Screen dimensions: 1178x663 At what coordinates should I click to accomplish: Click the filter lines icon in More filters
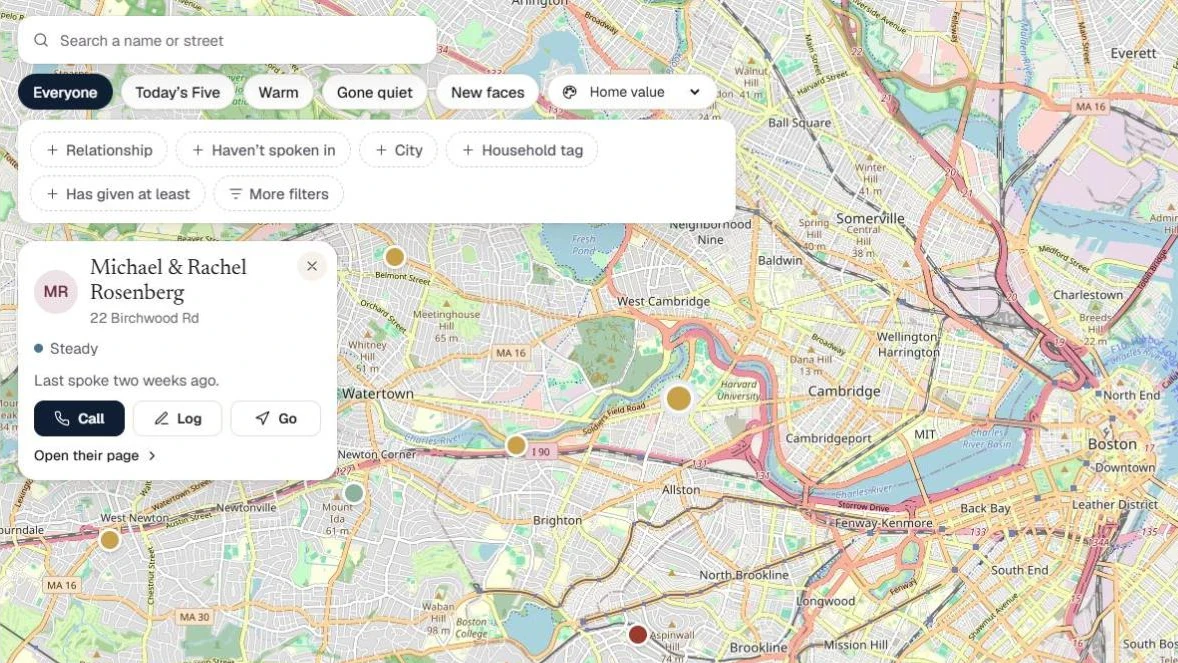coord(235,194)
